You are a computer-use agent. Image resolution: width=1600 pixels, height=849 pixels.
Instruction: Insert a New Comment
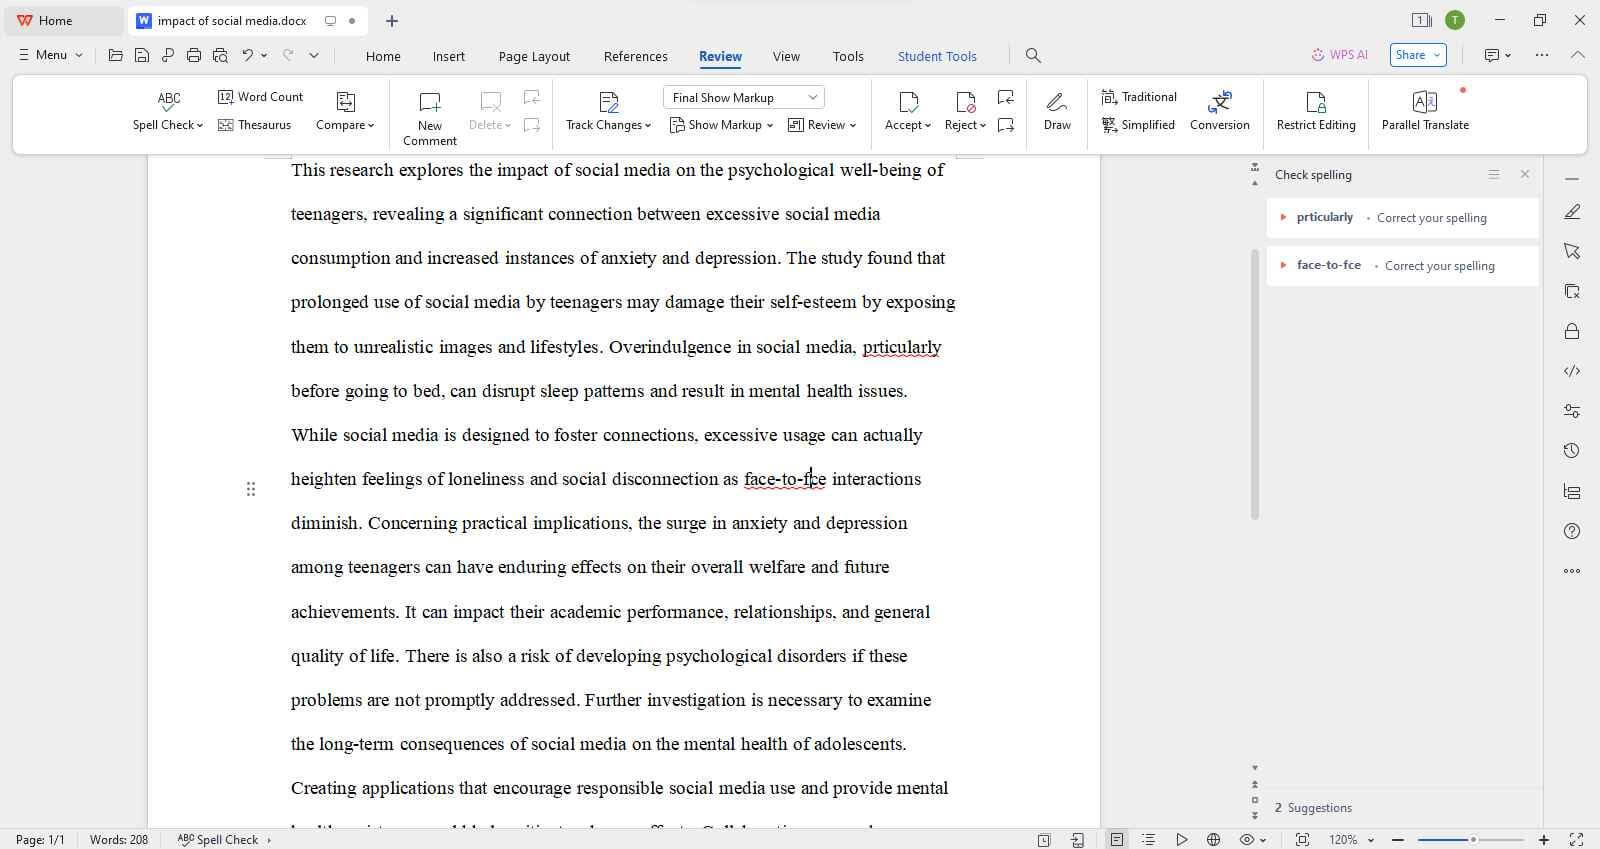(x=429, y=117)
